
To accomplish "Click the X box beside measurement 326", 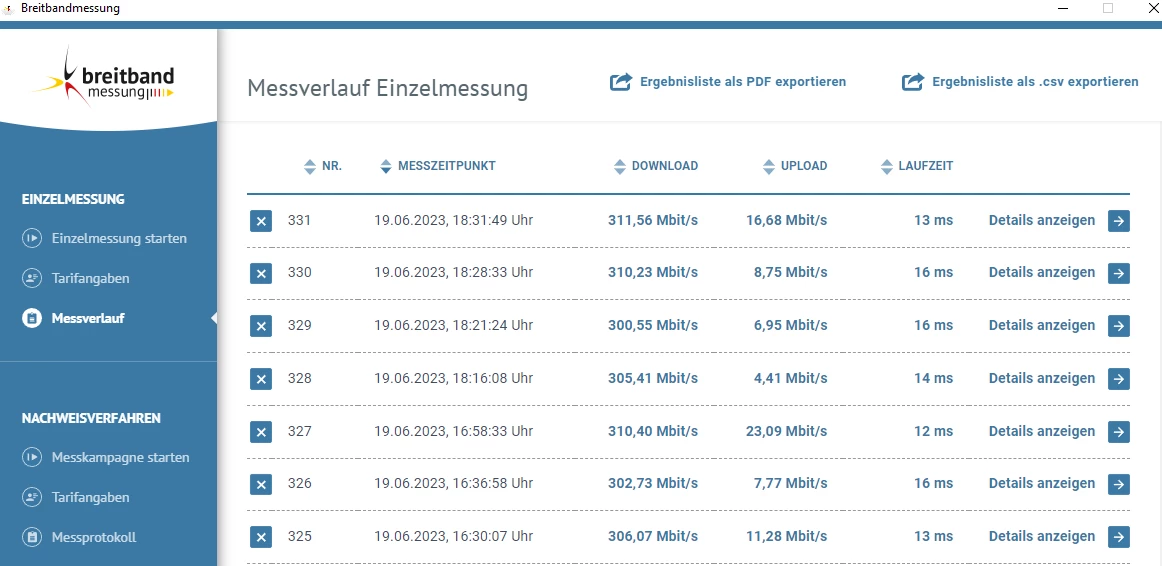I will 260,484.
